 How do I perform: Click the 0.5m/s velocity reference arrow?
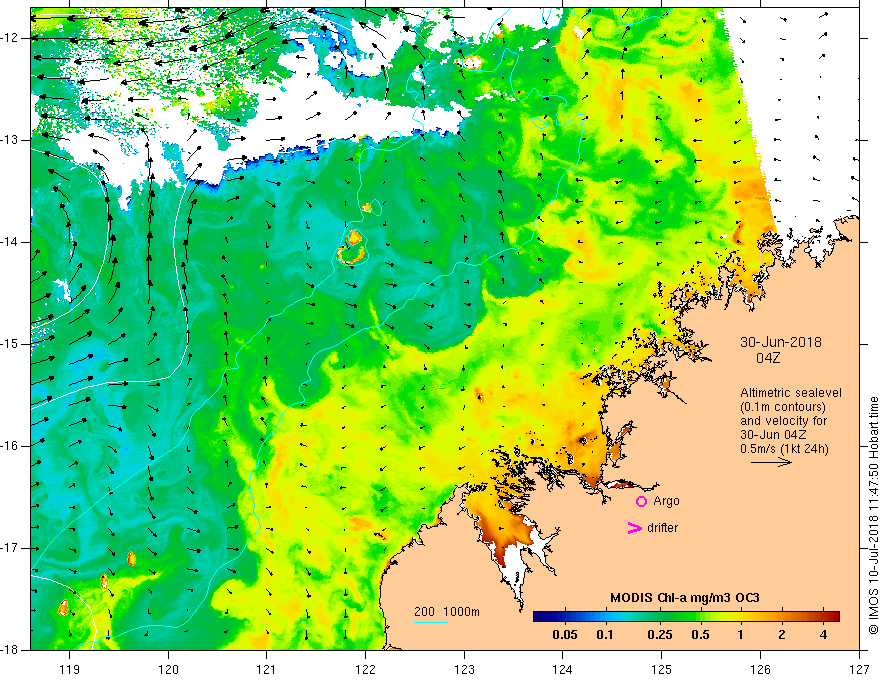click(x=771, y=462)
